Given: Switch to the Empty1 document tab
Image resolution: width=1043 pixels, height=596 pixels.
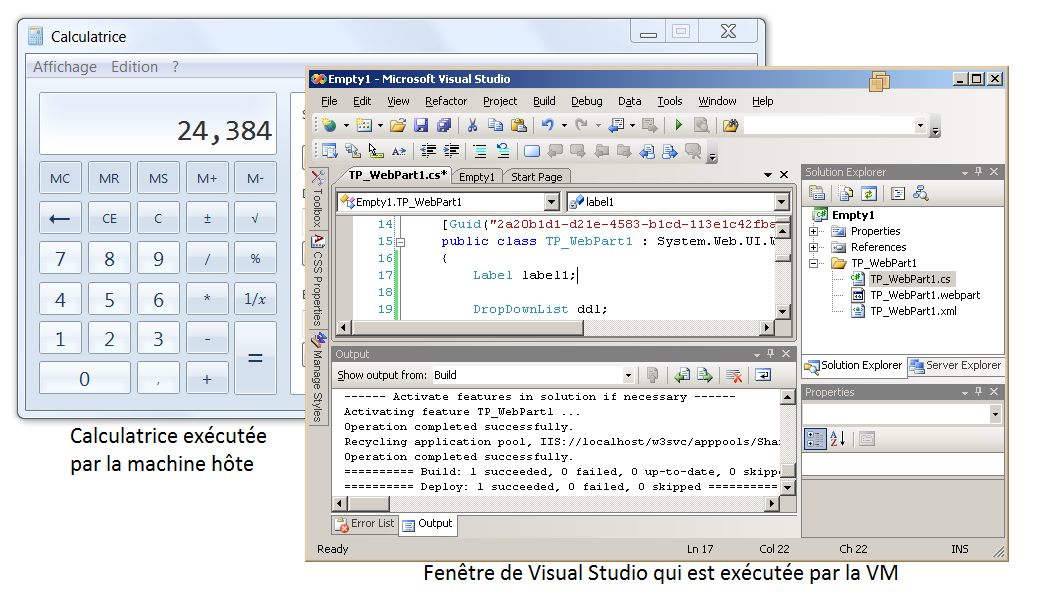Looking at the screenshot, I should pyautogui.click(x=477, y=177).
